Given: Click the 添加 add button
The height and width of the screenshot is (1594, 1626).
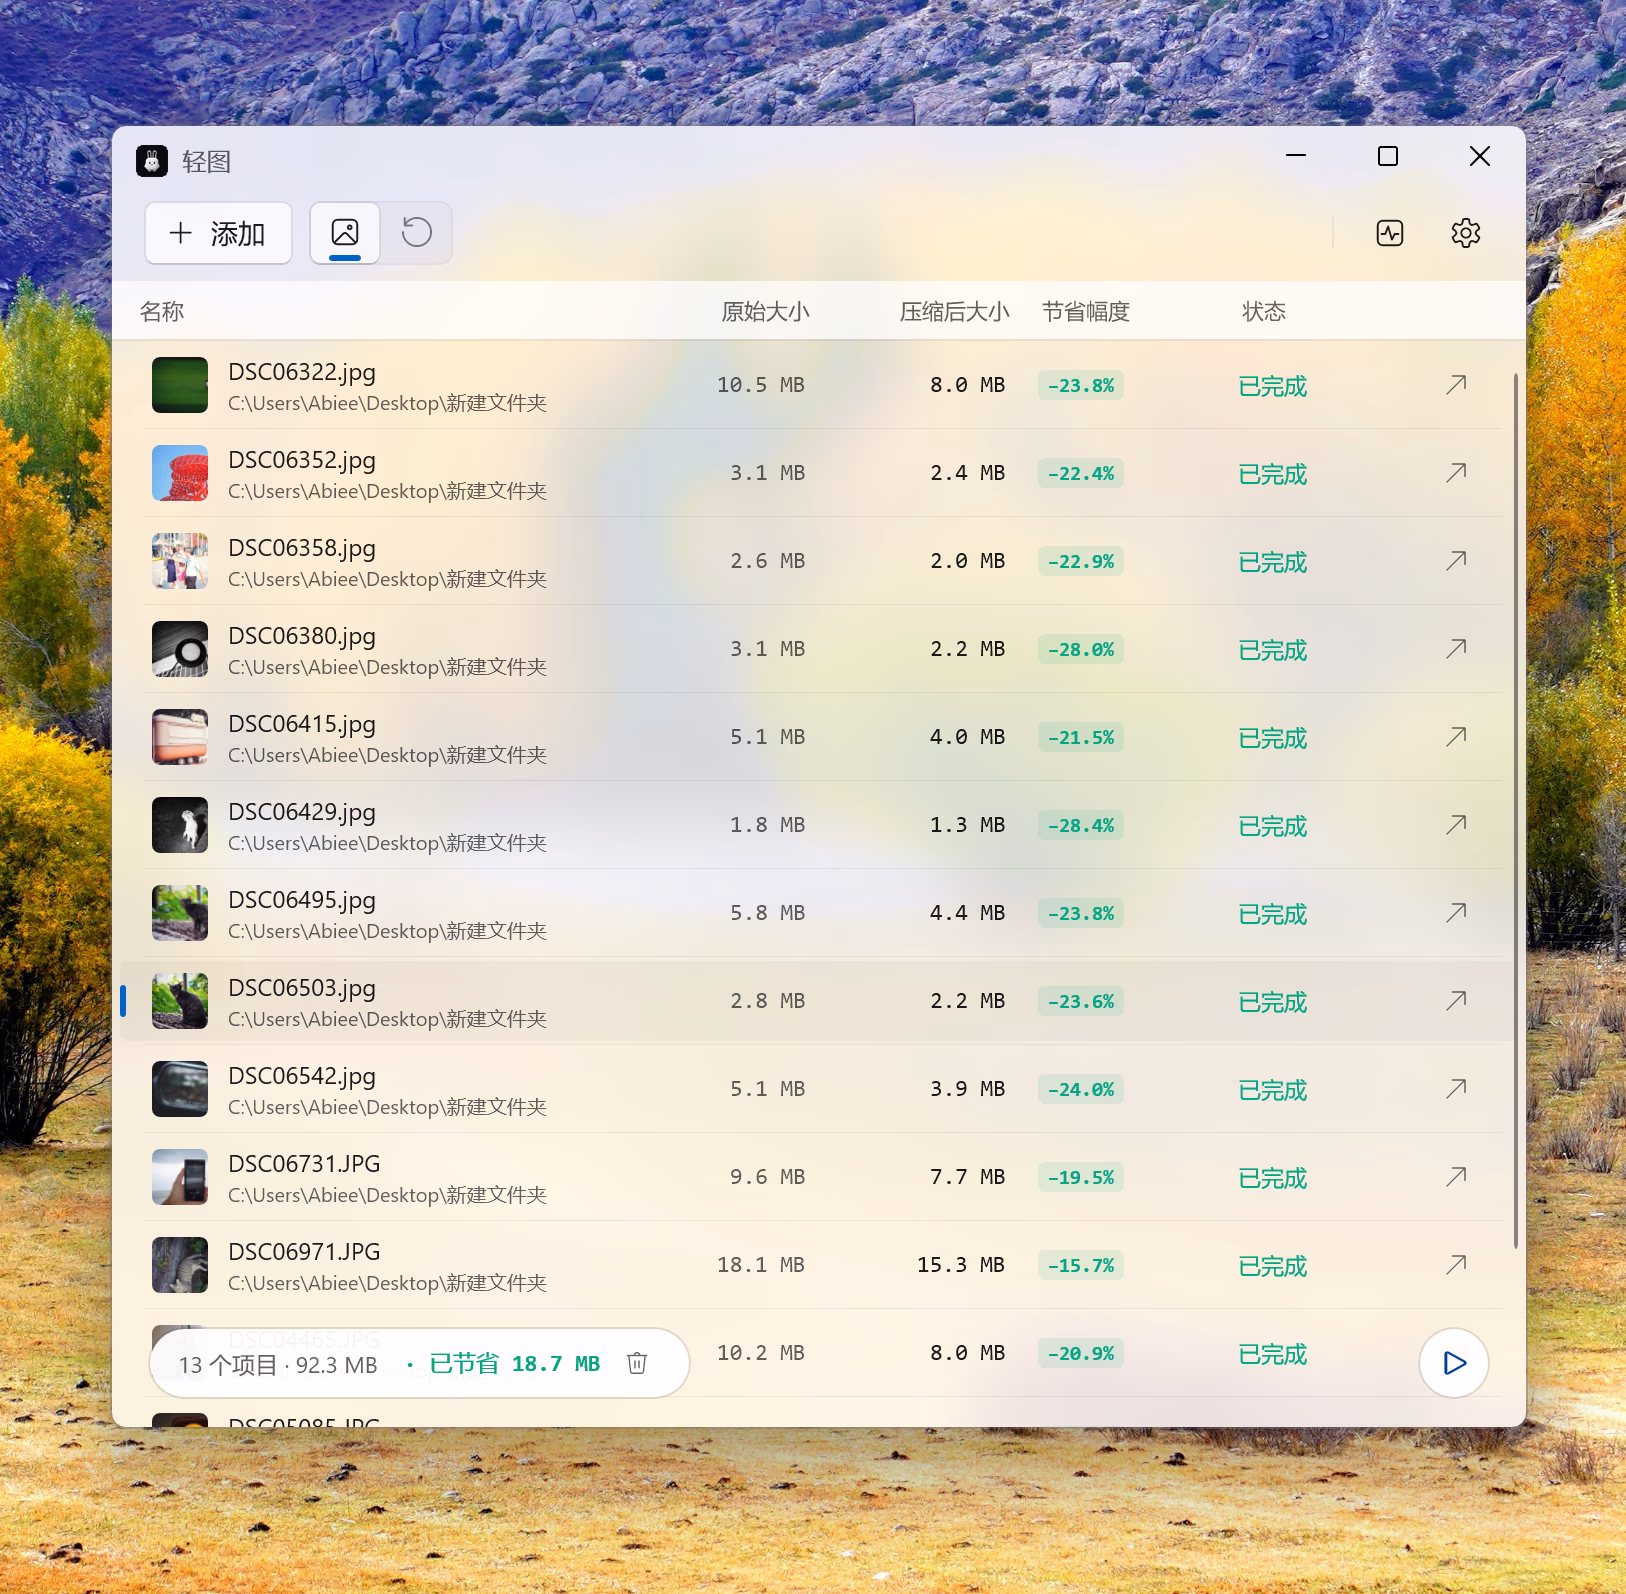Looking at the screenshot, I should click(218, 233).
